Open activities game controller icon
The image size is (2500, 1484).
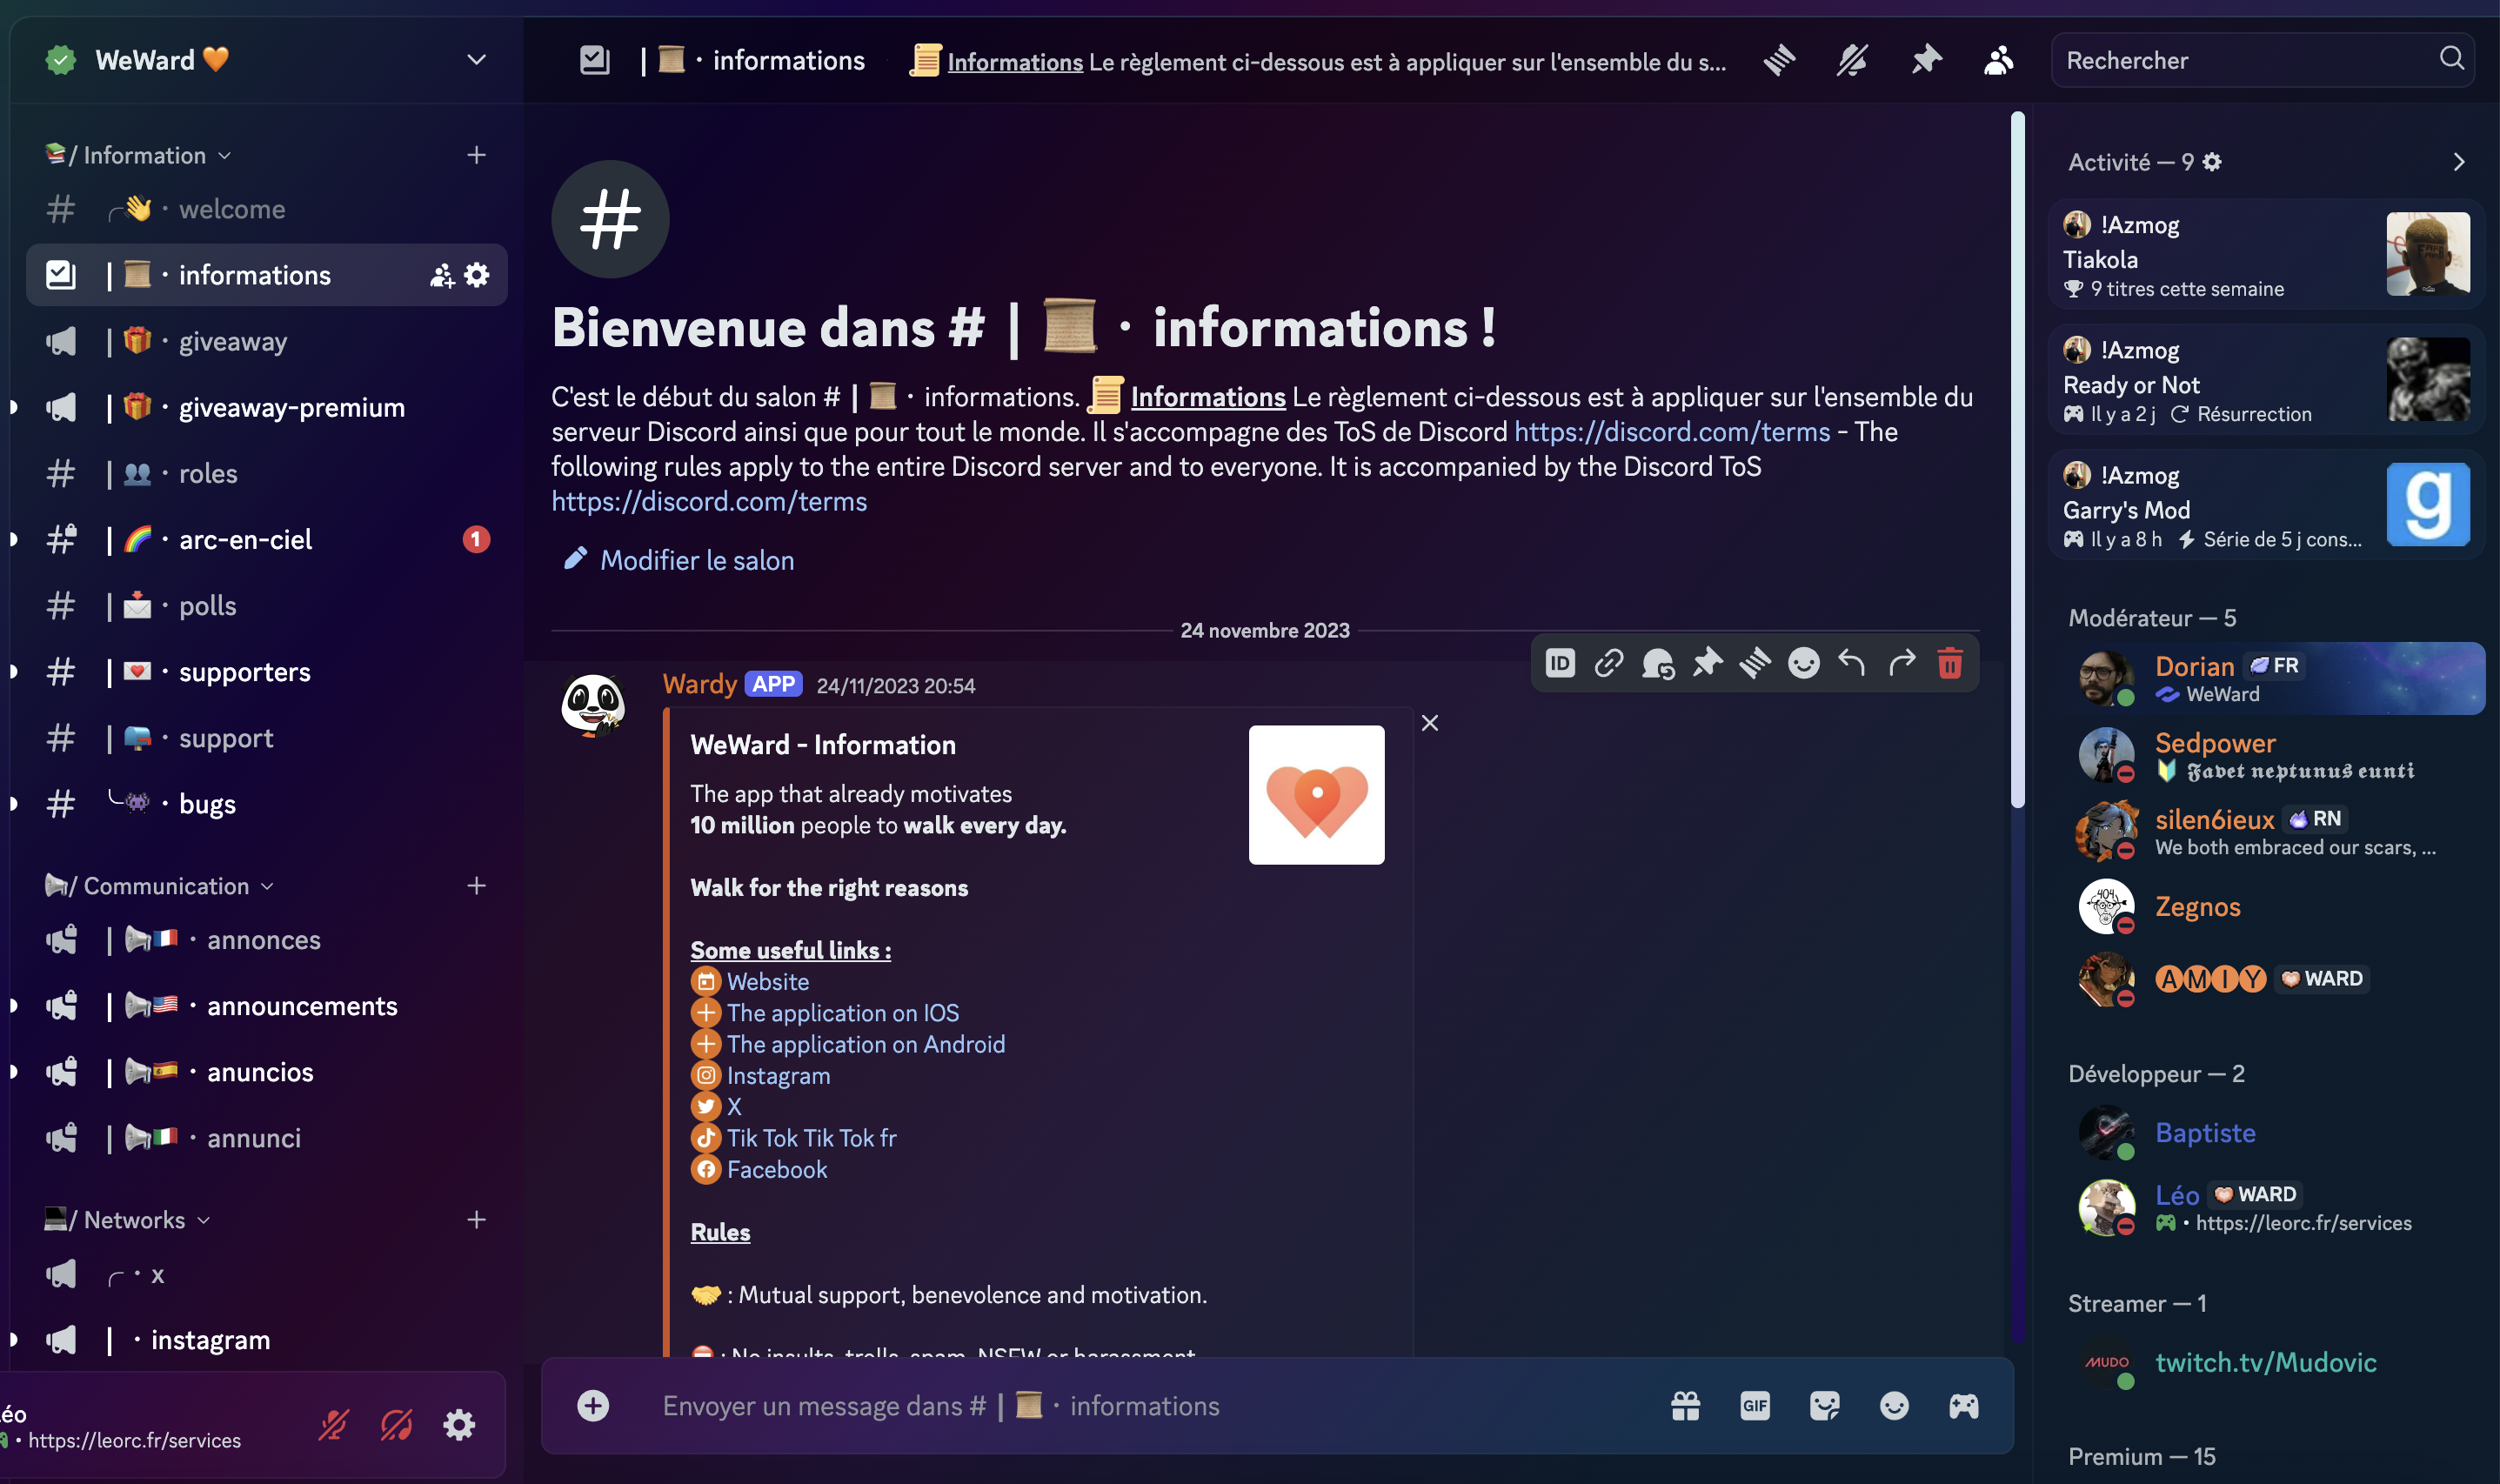[1964, 1406]
